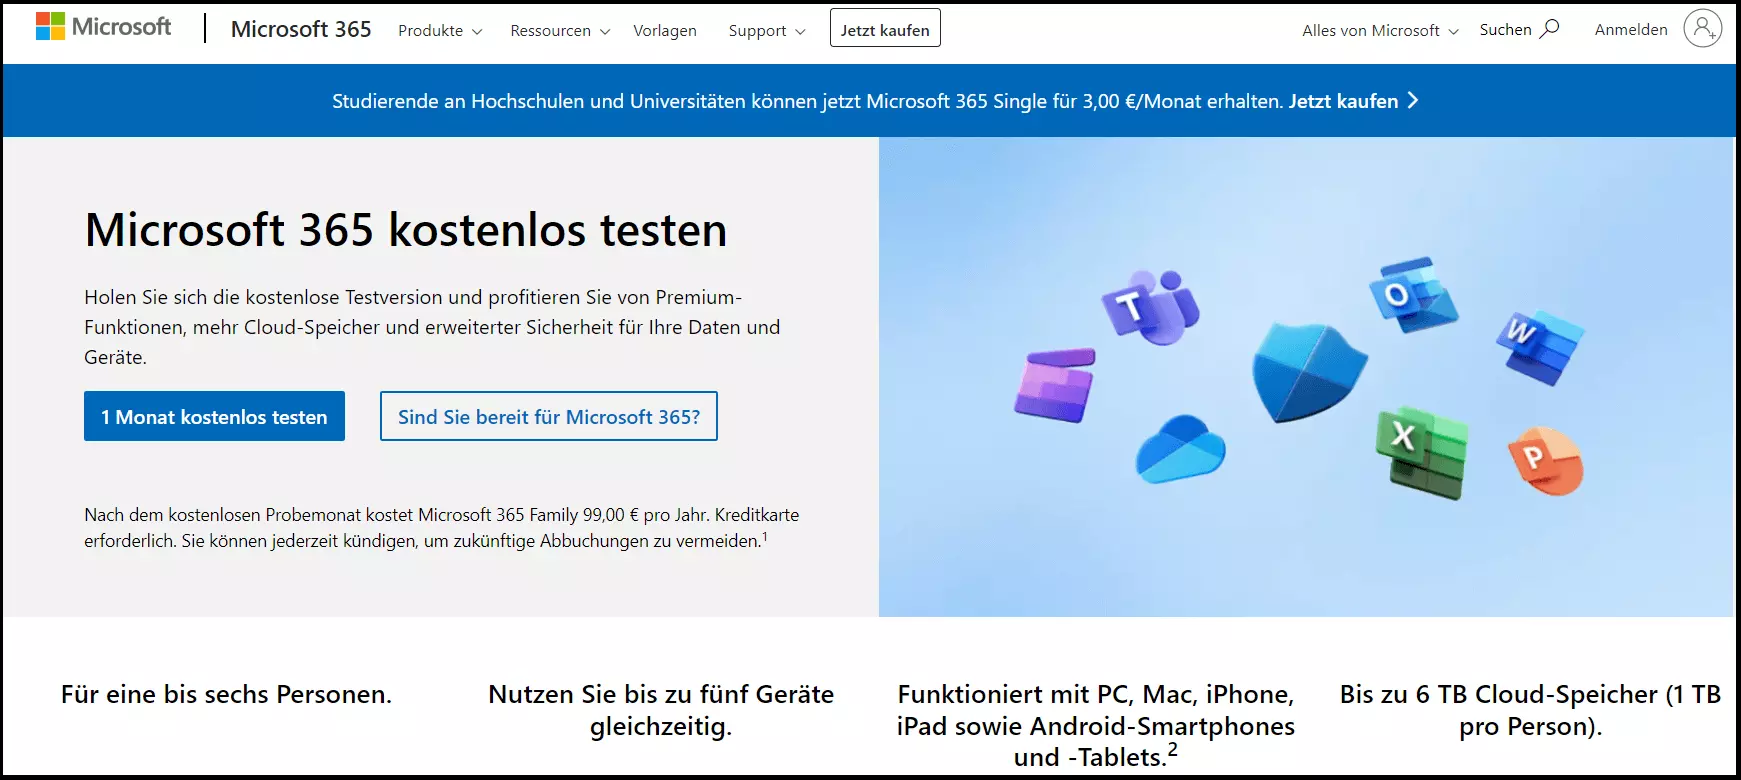Click the Word icon in hero image
The height and width of the screenshot is (780, 1741).
click(x=1540, y=349)
